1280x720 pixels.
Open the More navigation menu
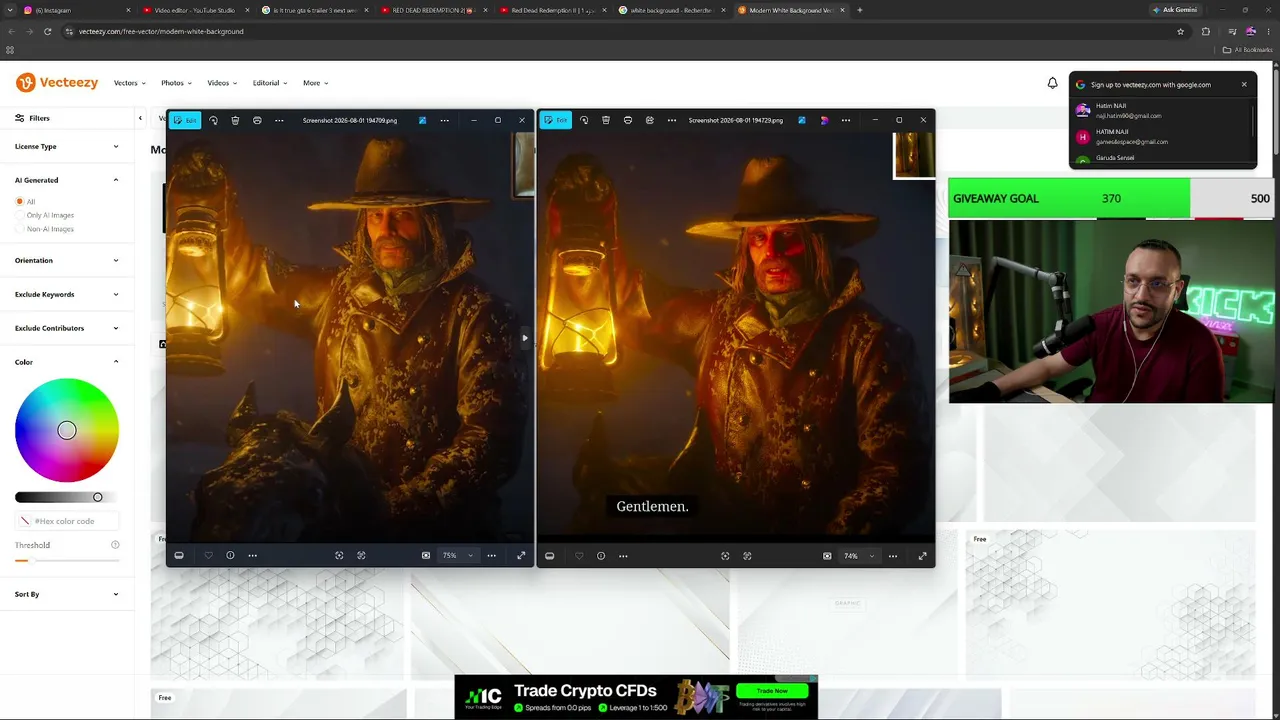[316, 83]
